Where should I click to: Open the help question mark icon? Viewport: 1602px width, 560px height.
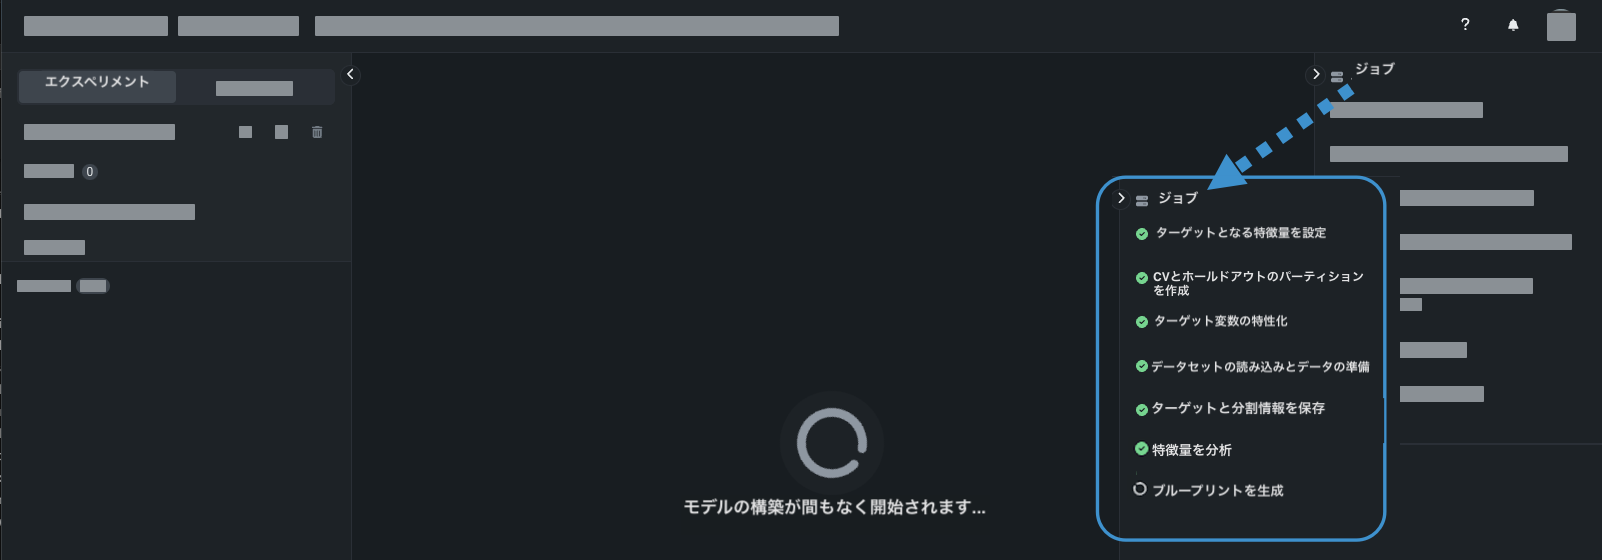(x=1465, y=25)
